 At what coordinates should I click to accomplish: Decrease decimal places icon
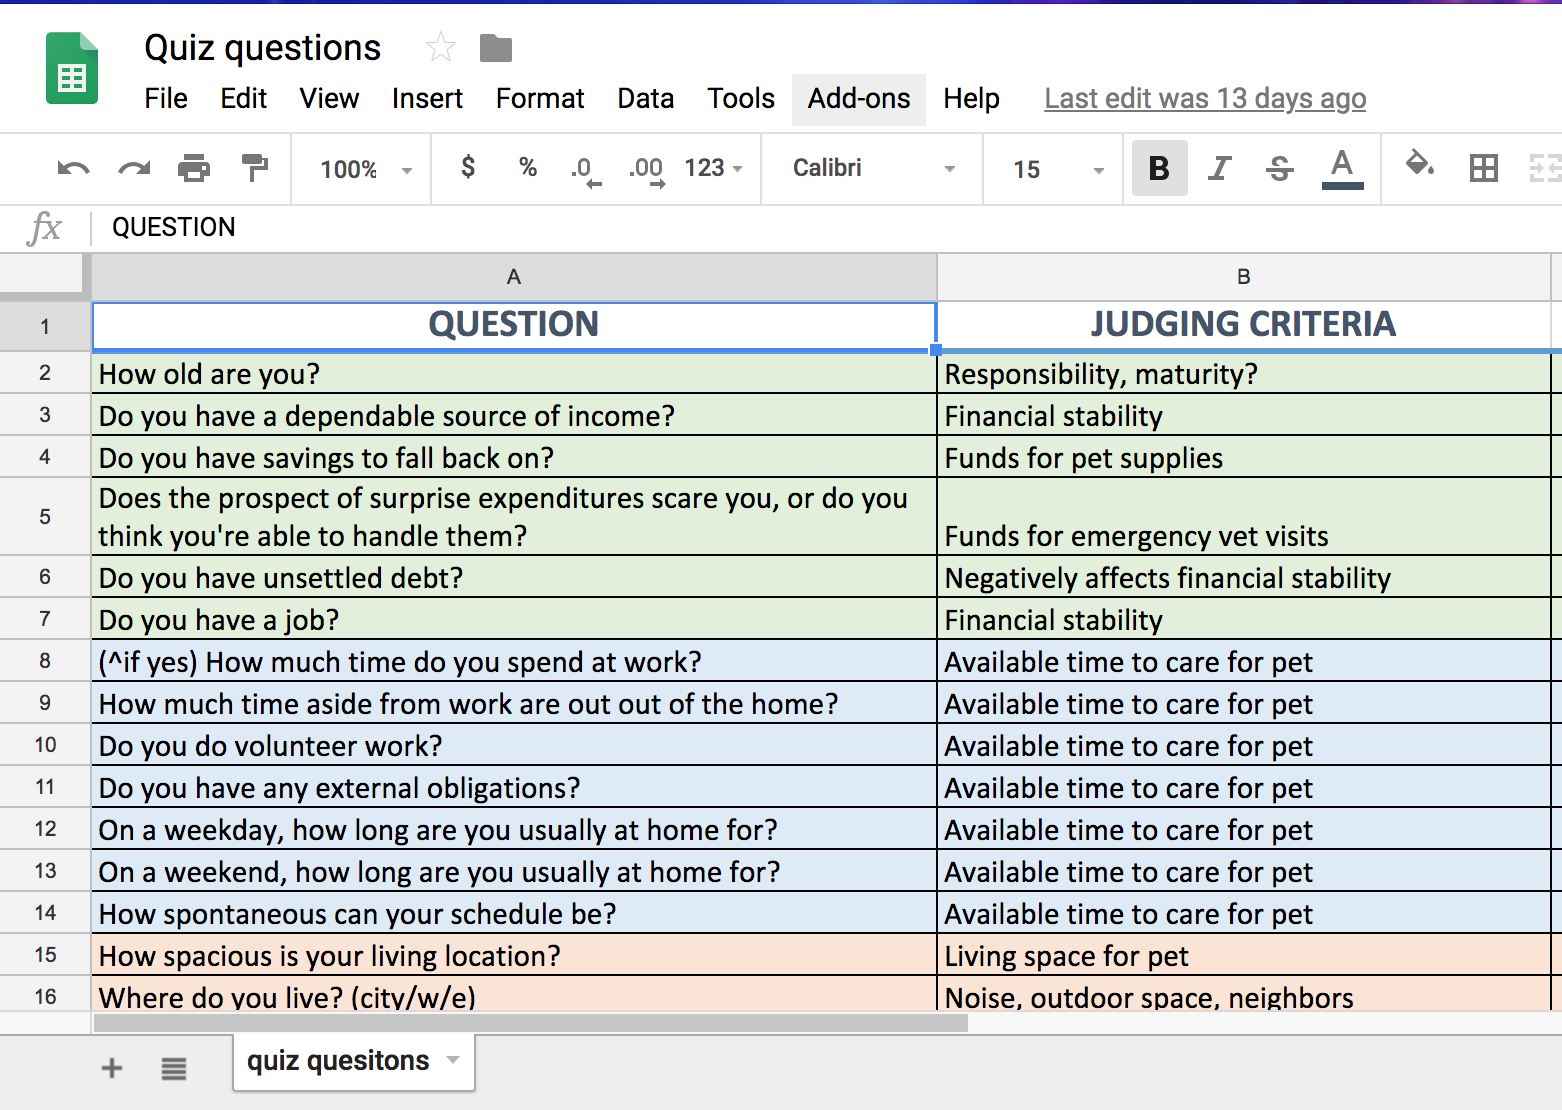(x=586, y=170)
